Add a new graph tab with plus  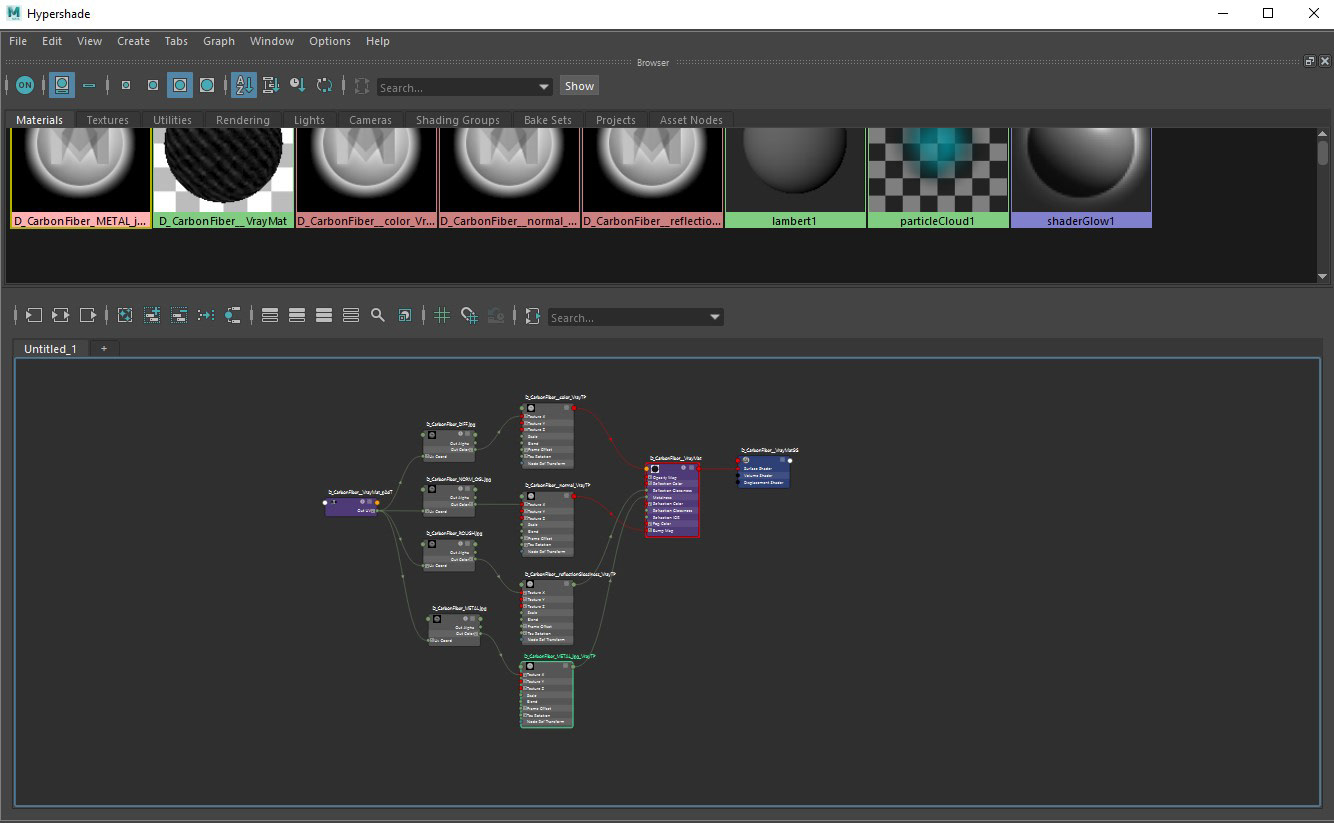pyautogui.click(x=103, y=348)
